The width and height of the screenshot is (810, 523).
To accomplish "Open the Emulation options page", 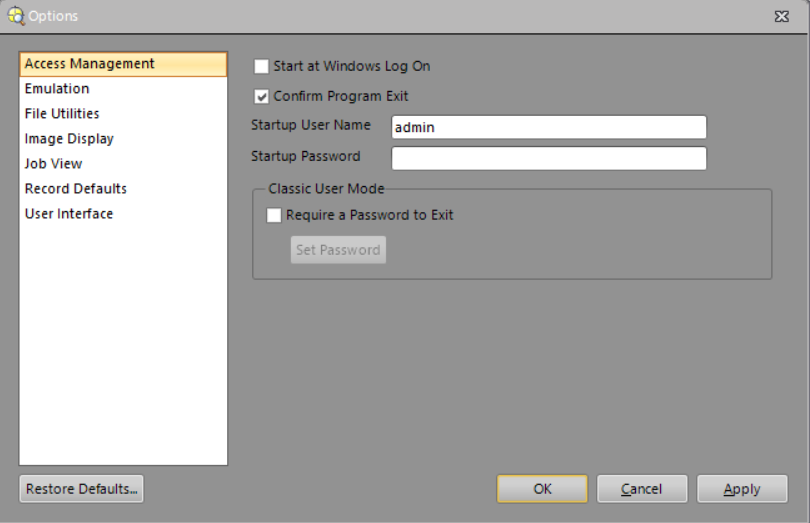I will (x=123, y=89).
